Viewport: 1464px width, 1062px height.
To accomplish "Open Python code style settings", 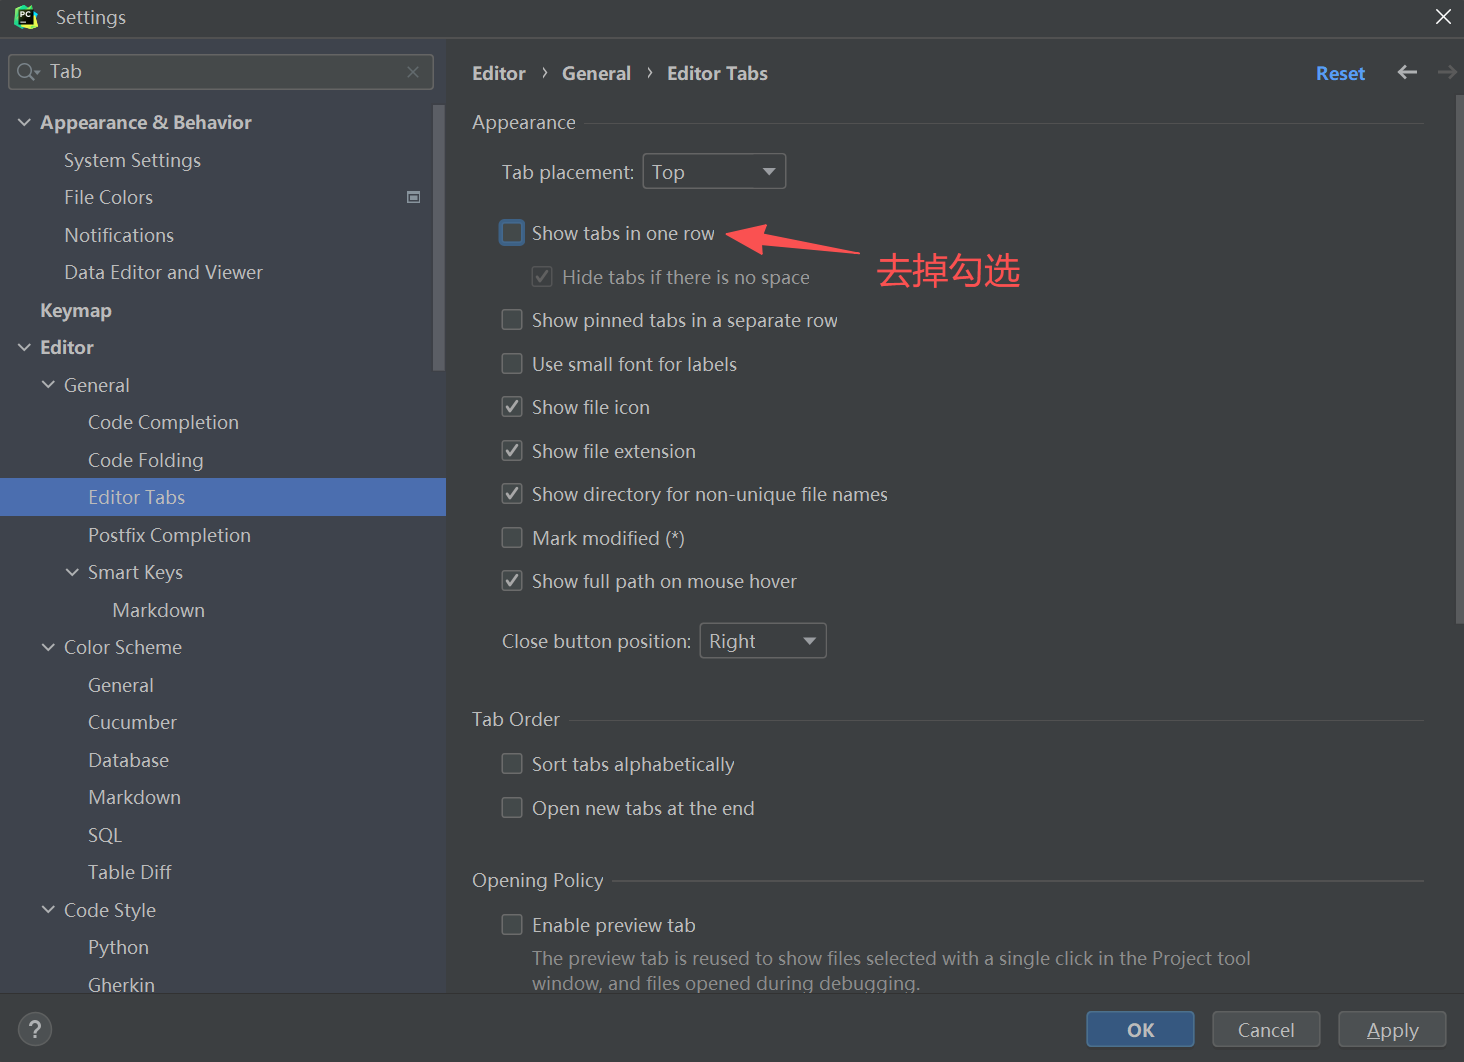I will (x=118, y=947).
